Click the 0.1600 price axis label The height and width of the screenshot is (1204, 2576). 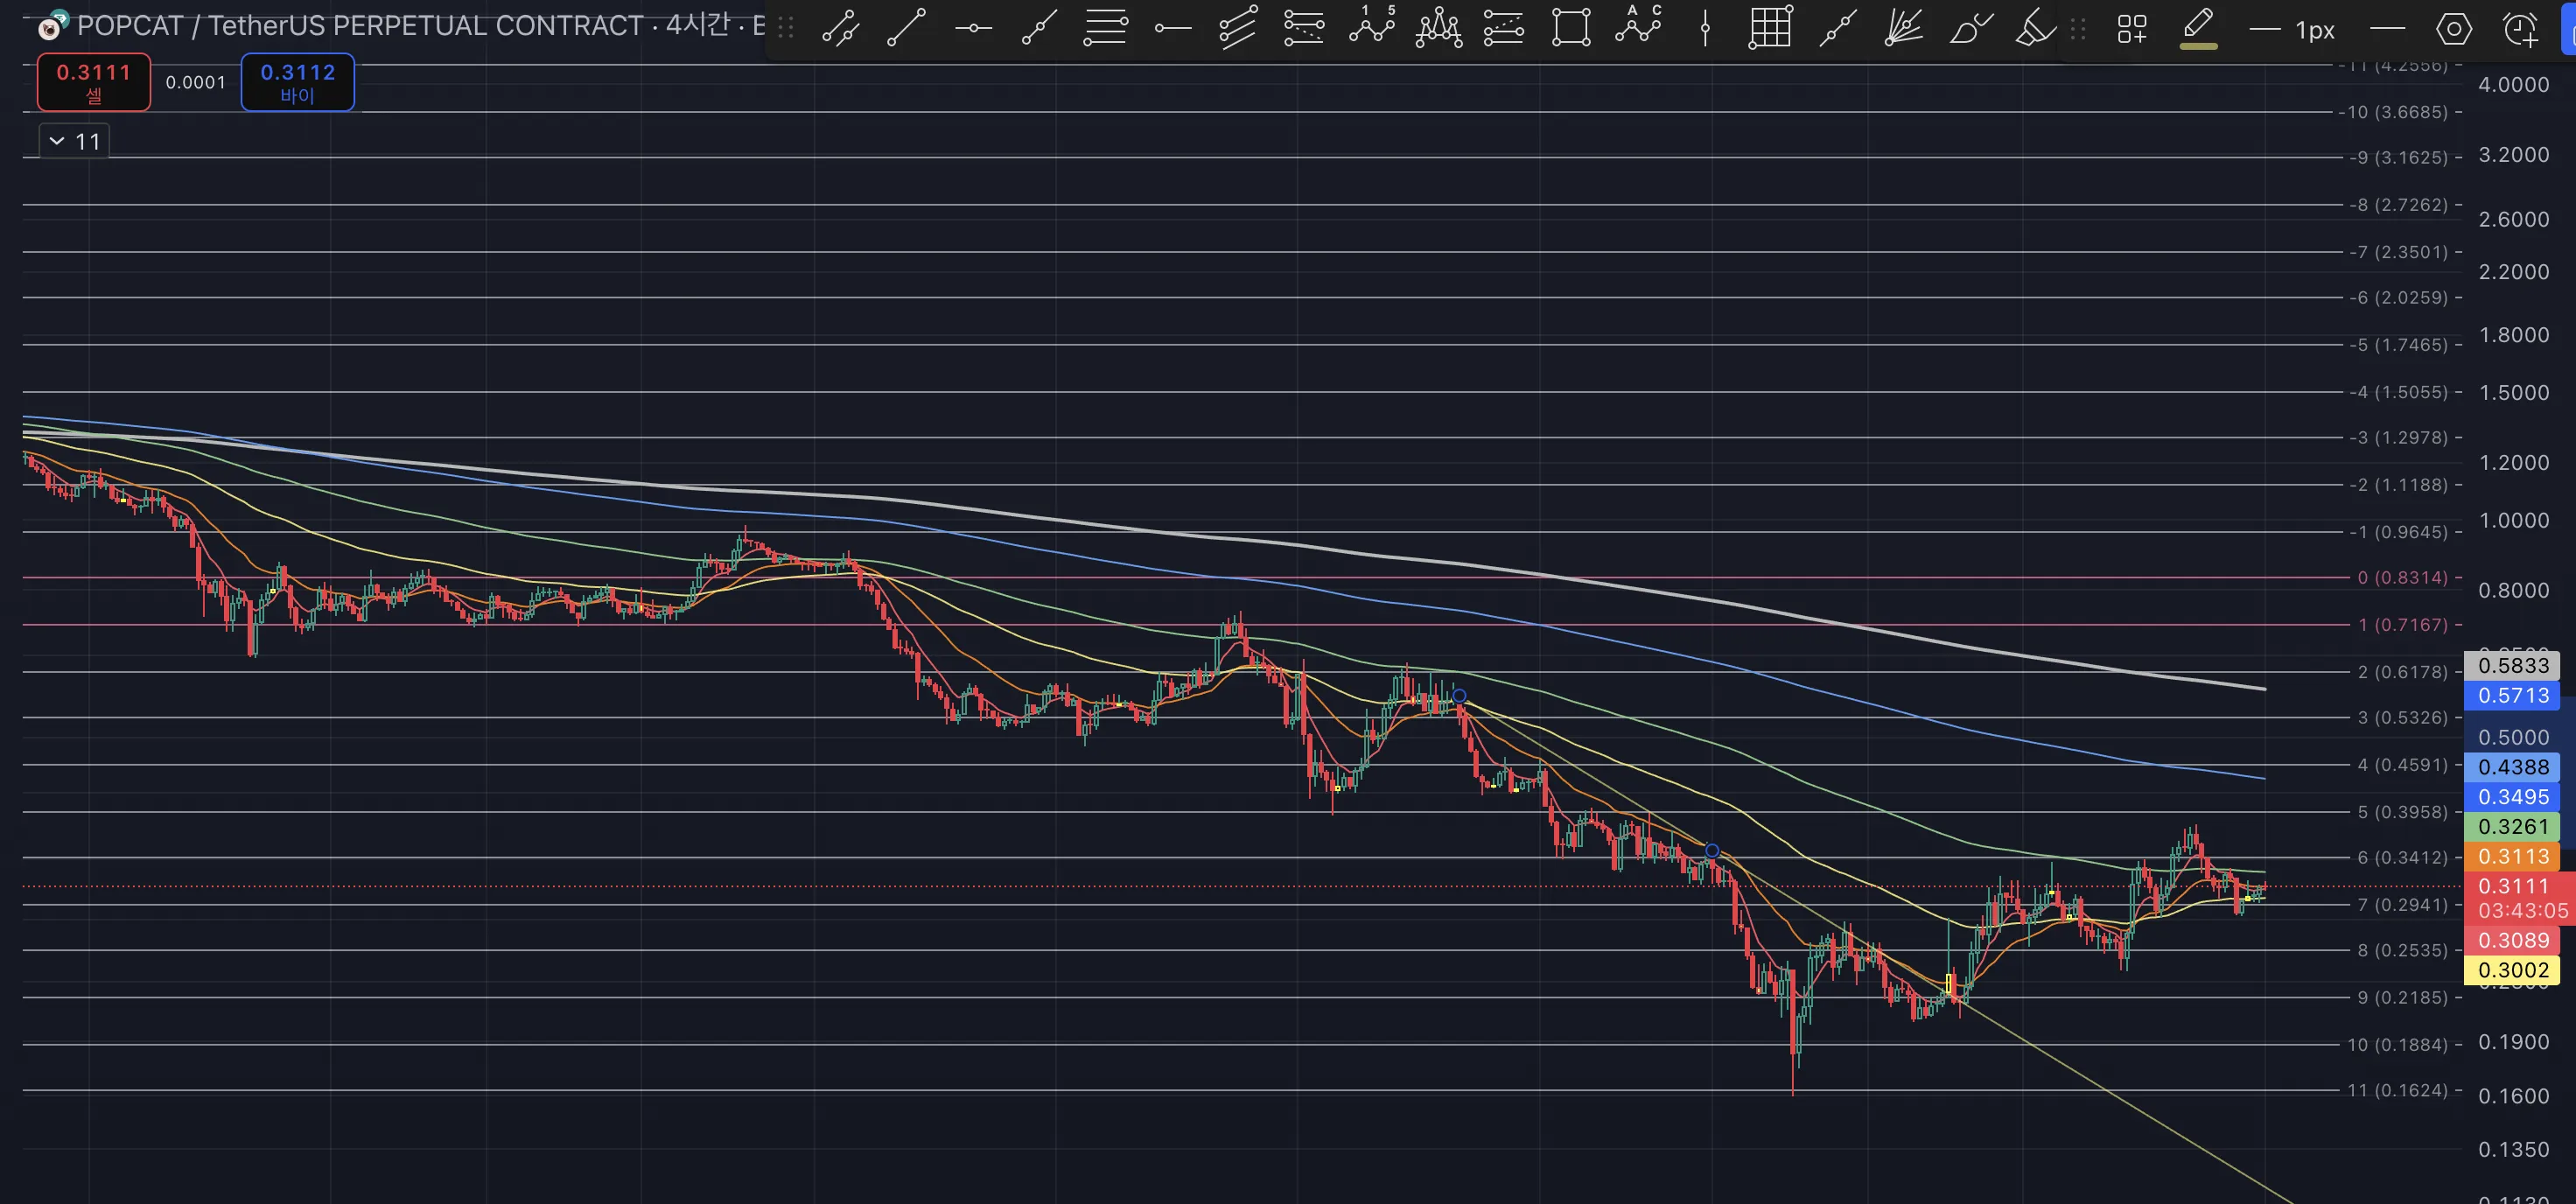[x=2513, y=1097]
